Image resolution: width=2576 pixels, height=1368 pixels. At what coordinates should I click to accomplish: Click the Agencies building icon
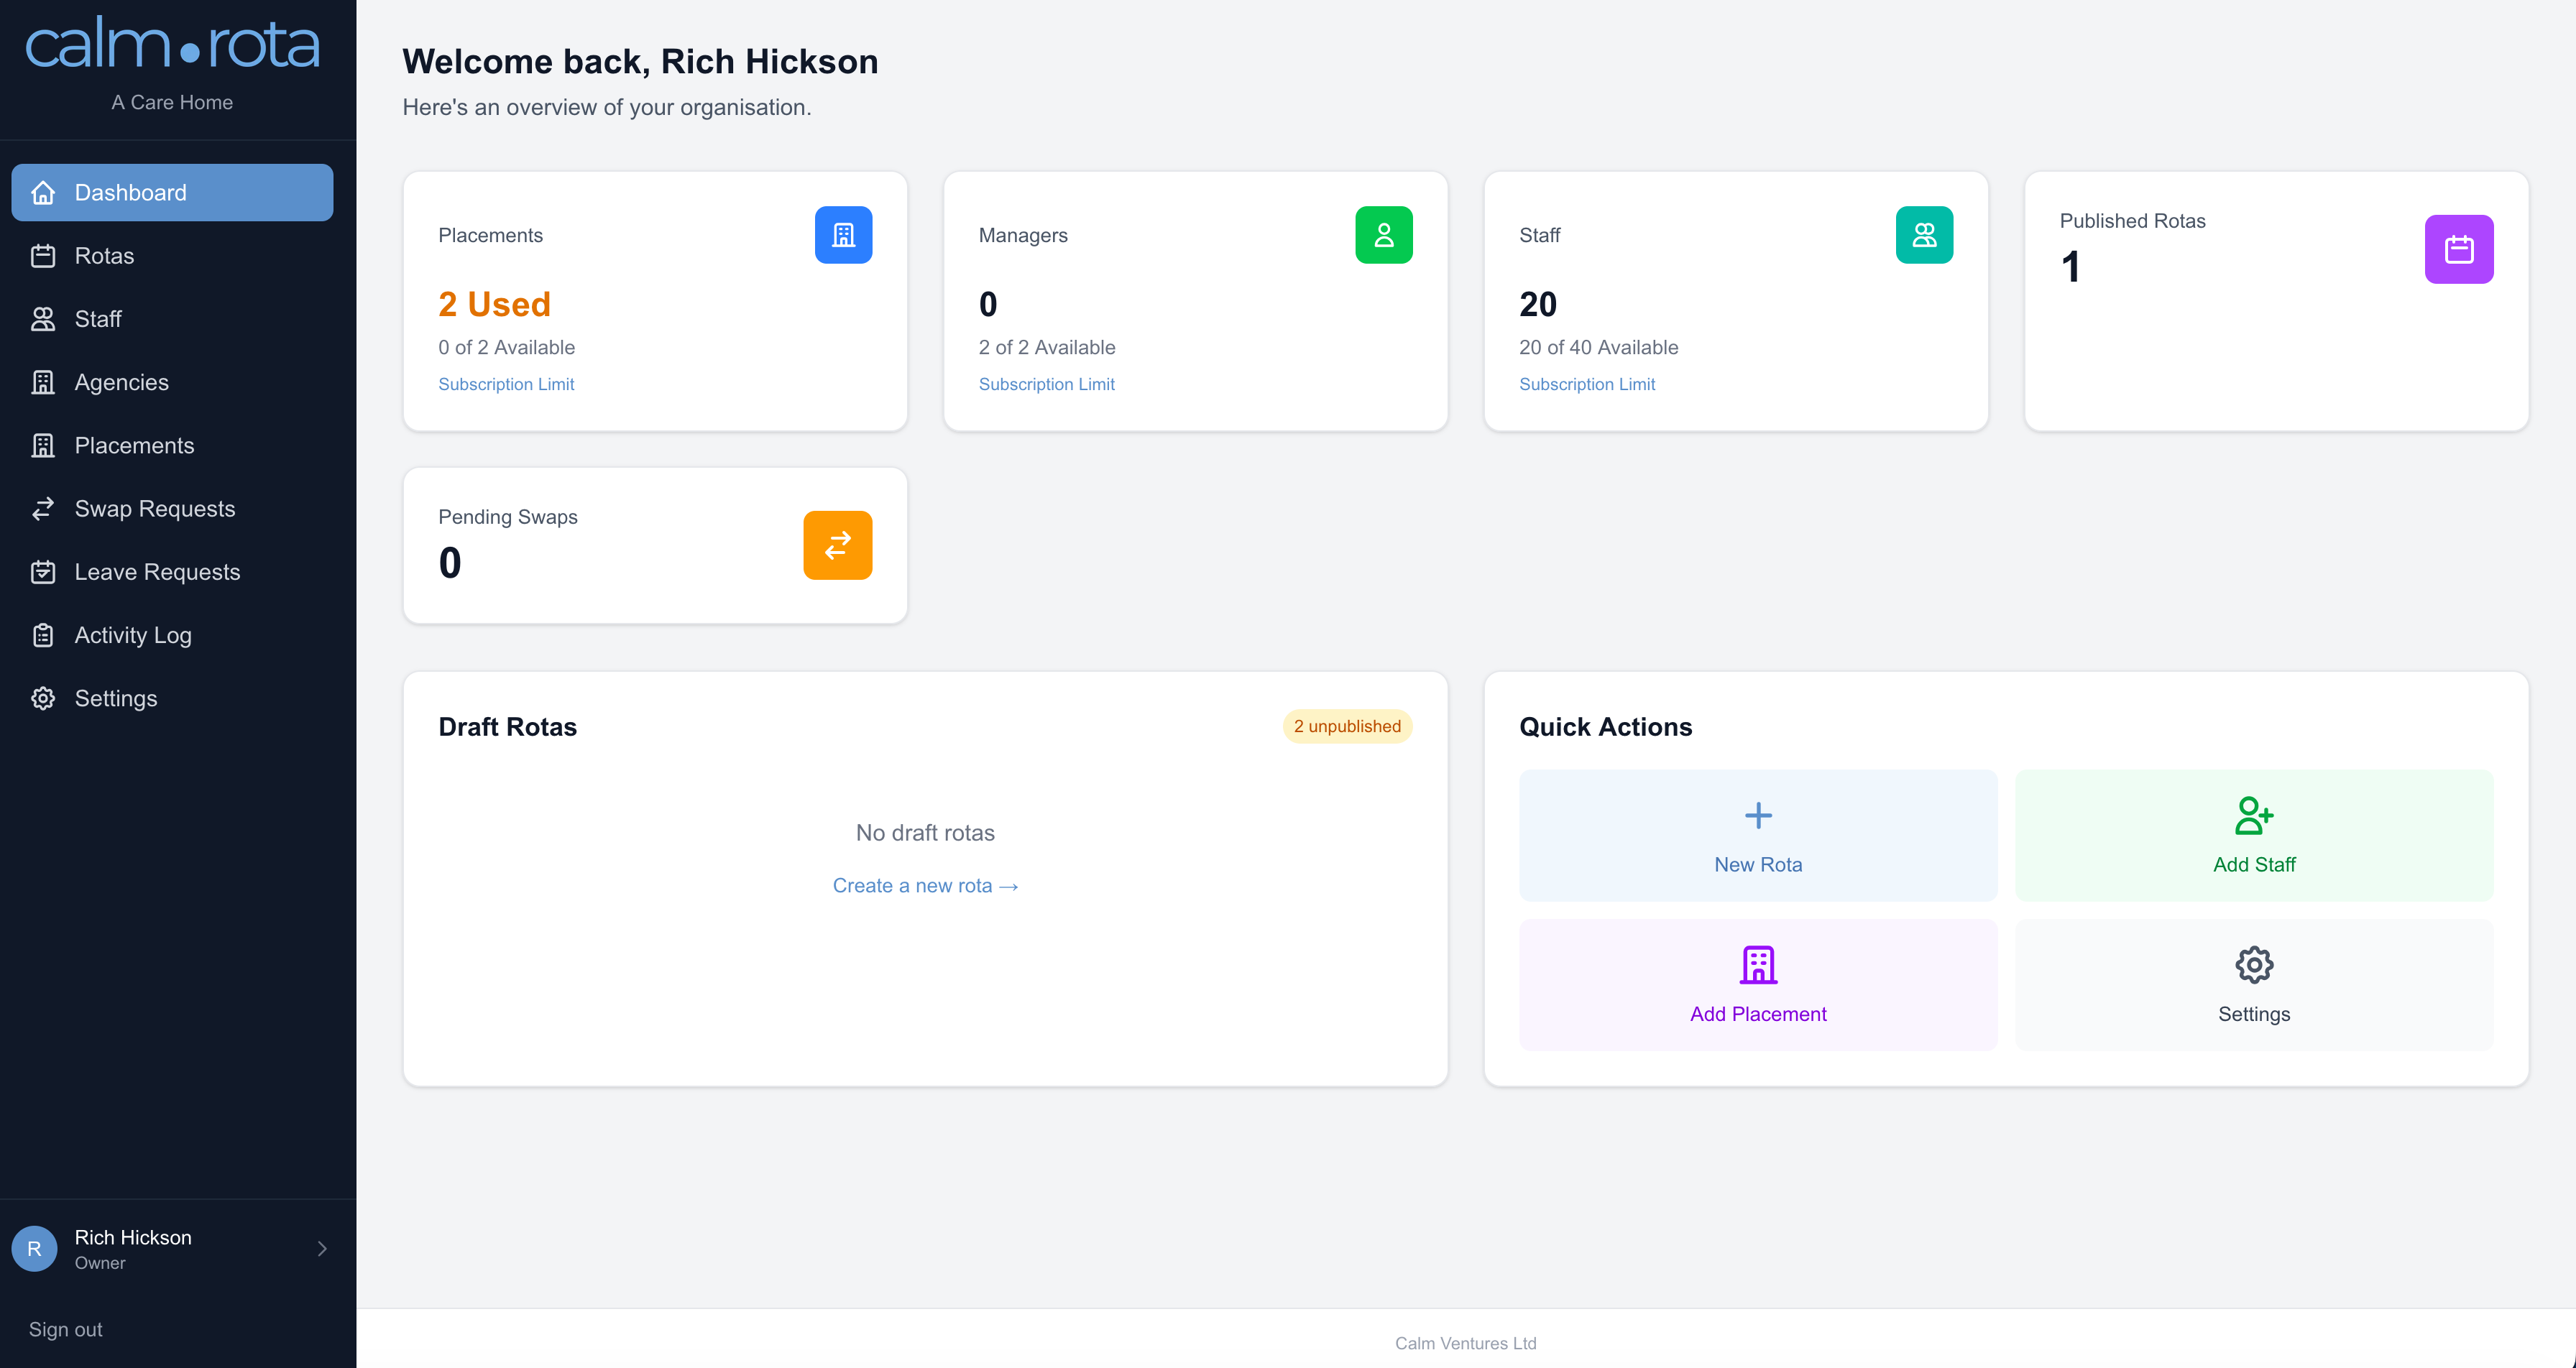coord(44,382)
